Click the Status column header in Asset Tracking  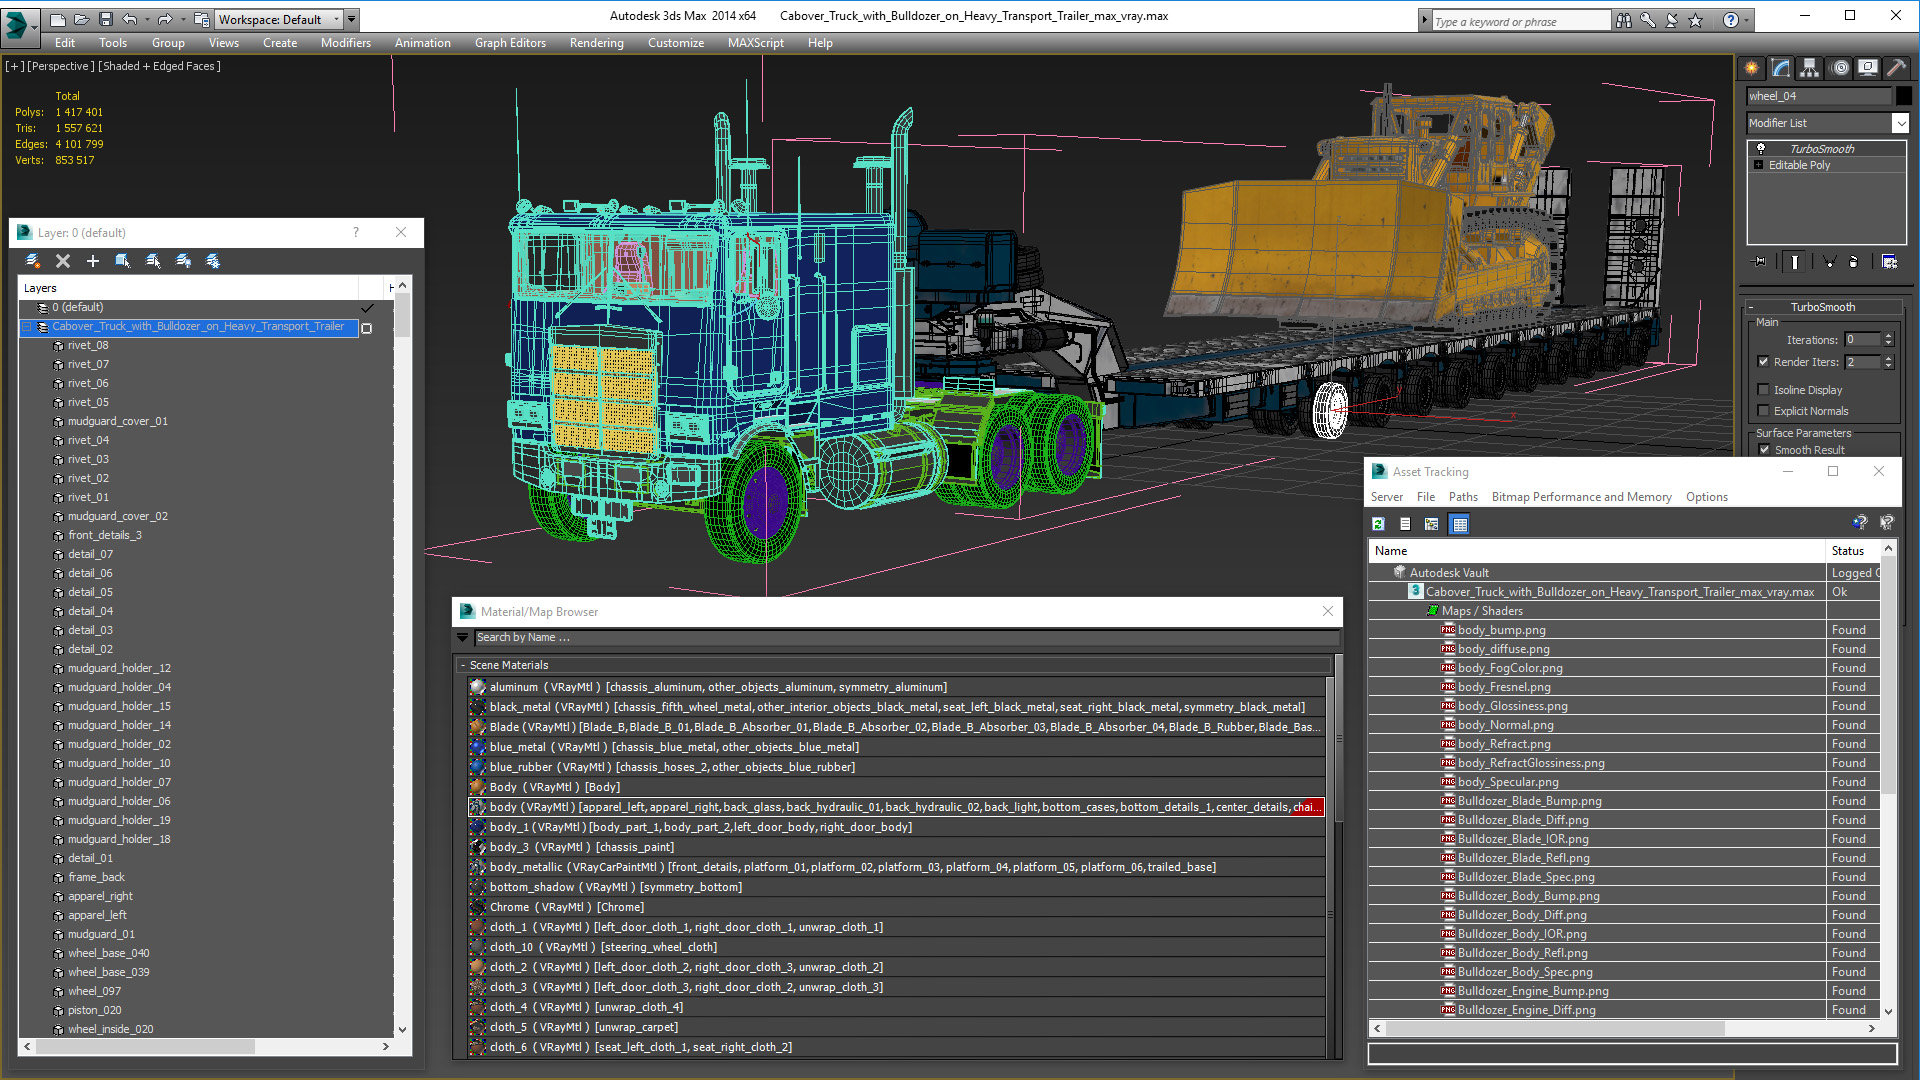1852,551
